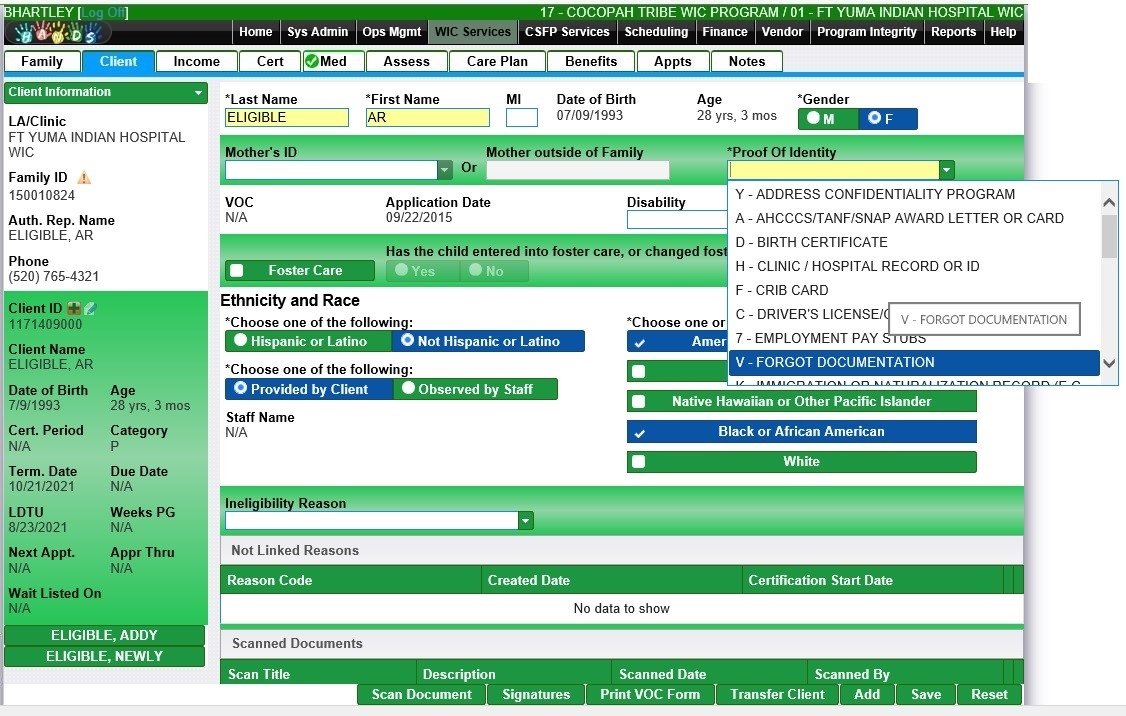
Task: Click the Family ID warning triangle icon
Action: pos(84,178)
